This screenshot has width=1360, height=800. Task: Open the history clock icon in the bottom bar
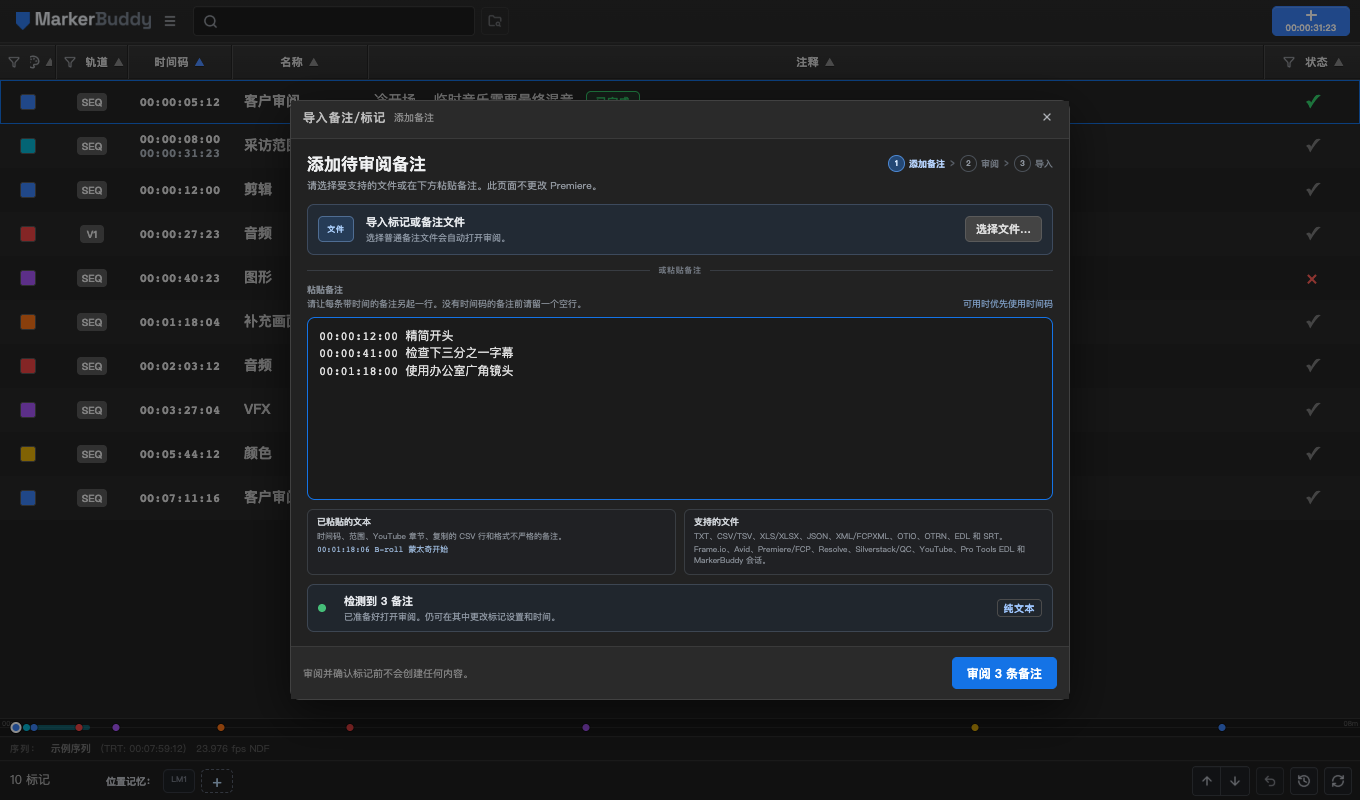1303,781
